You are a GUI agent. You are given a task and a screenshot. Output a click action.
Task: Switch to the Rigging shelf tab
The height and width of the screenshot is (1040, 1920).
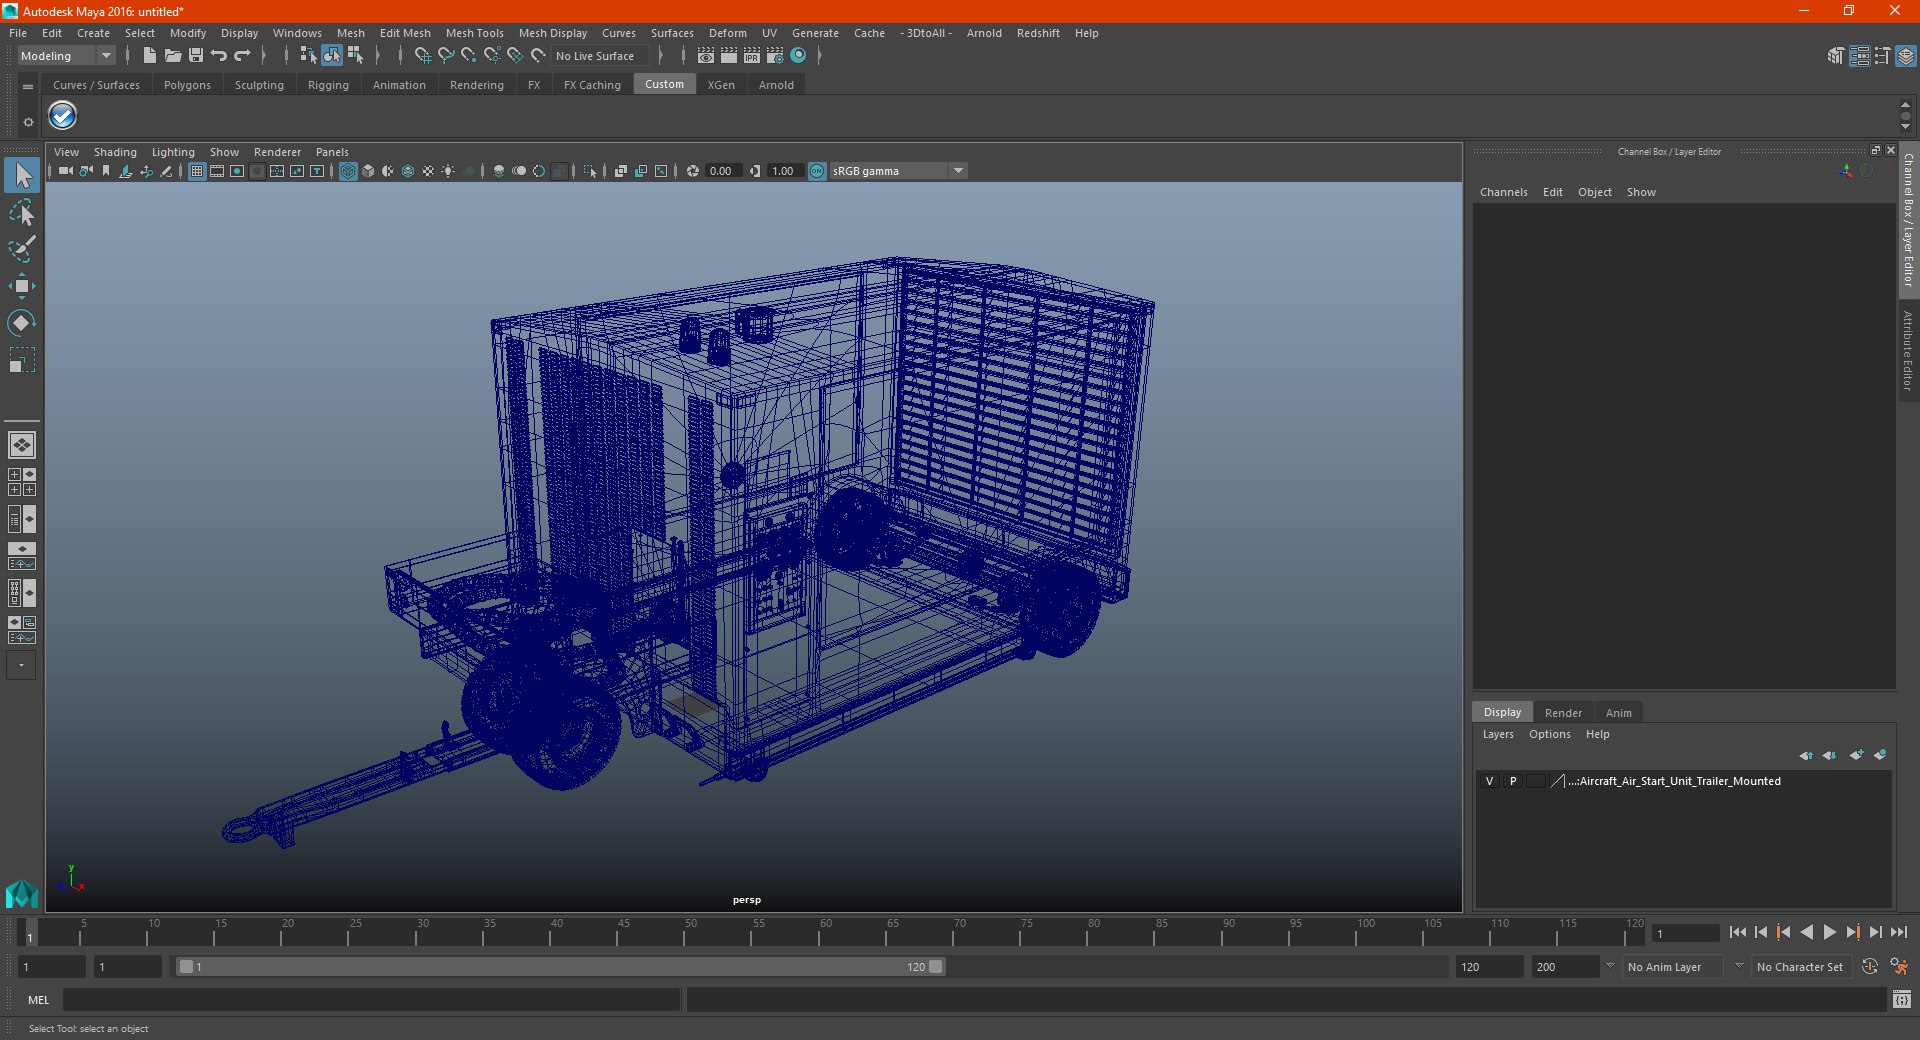[328, 85]
